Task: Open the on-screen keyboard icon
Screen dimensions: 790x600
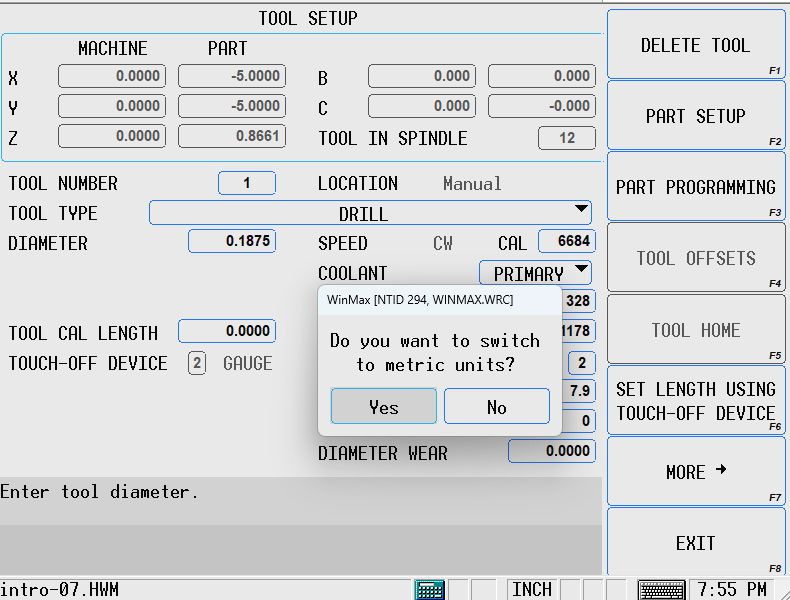Action: (661, 589)
